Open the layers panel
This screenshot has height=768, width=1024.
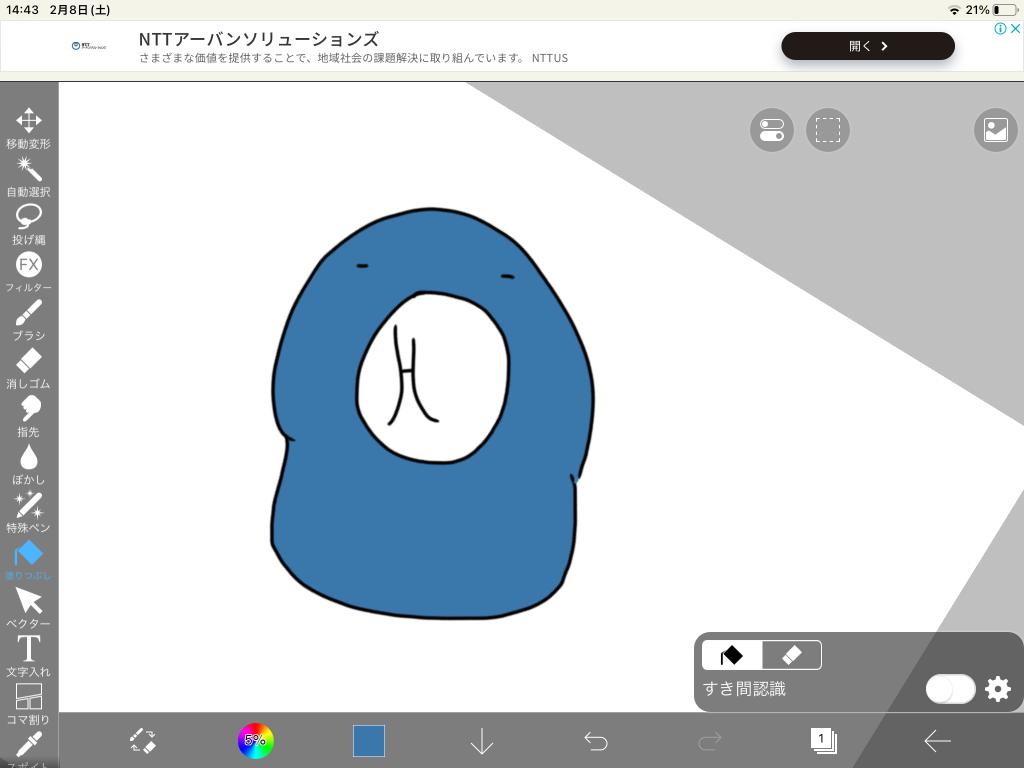click(823, 741)
